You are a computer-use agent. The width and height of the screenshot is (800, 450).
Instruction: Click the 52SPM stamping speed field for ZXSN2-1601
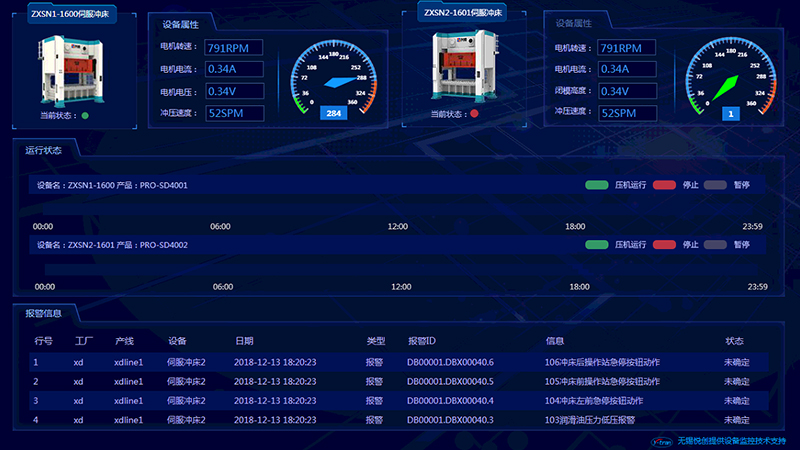point(626,113)
